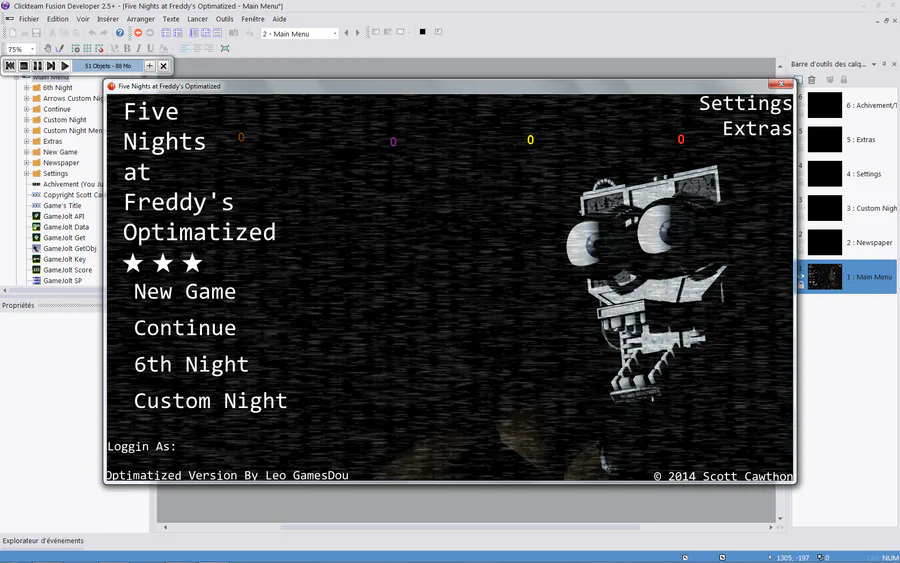Image resolution: width=900 pixels, height=563 pixels.
Task: Toggle Underline text formatting
Action: [150, 48]
